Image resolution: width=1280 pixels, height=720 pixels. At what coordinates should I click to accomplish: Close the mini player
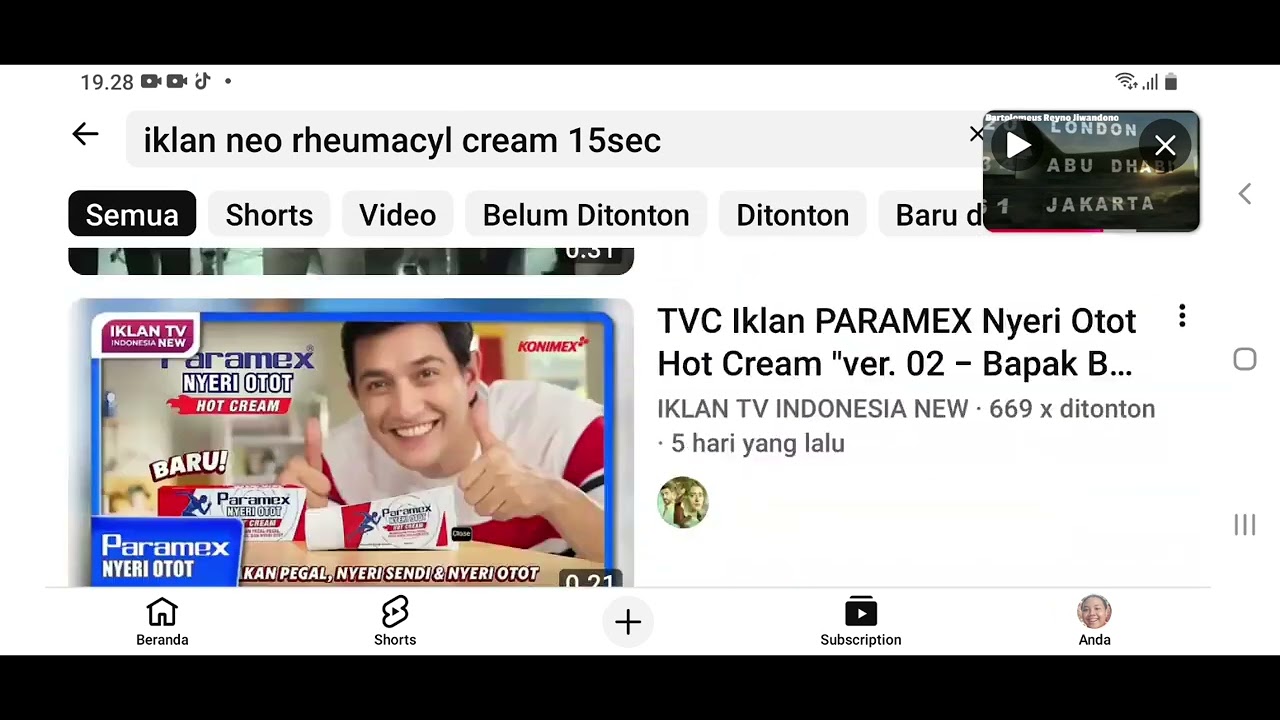tap(1165, 146)
